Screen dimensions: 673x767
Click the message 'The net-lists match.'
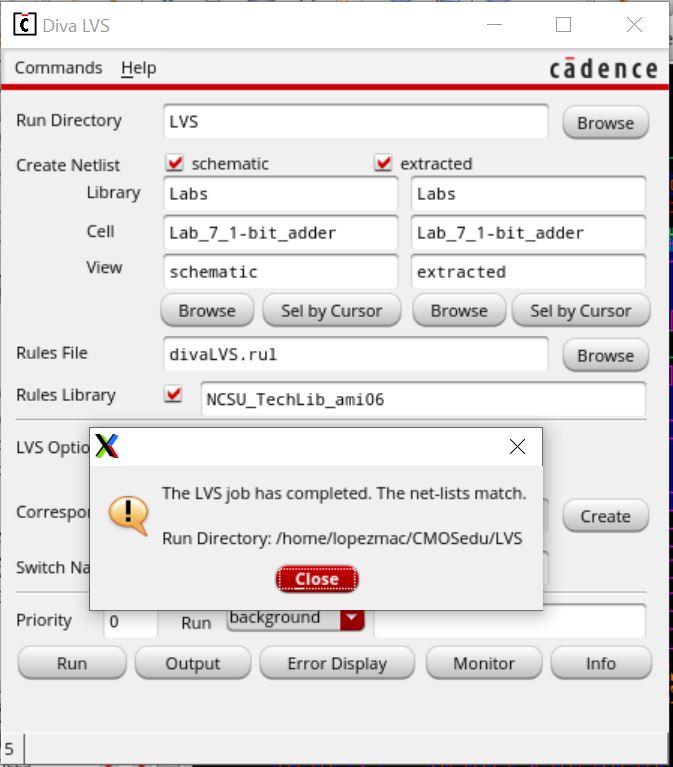click(x=451, y=493)
